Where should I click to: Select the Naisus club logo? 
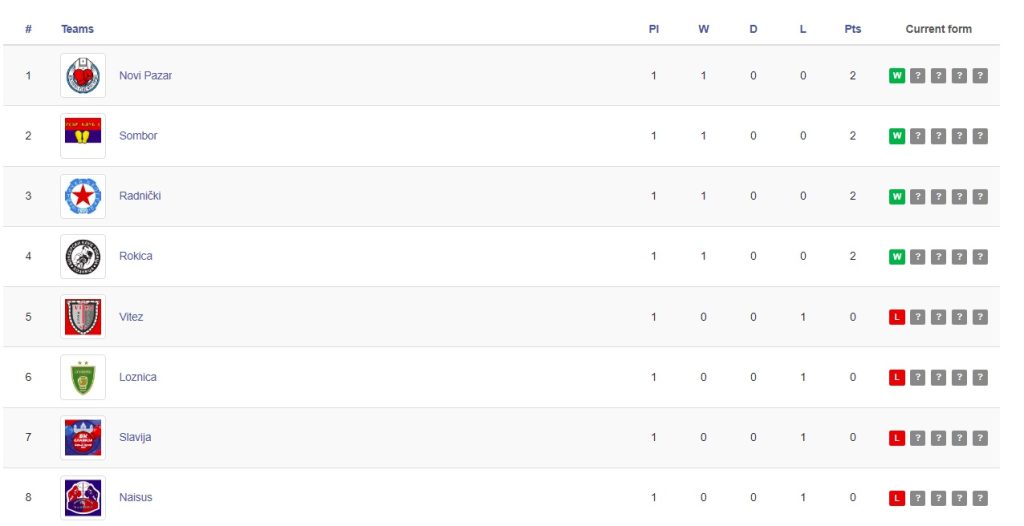(x=83, y=497)
